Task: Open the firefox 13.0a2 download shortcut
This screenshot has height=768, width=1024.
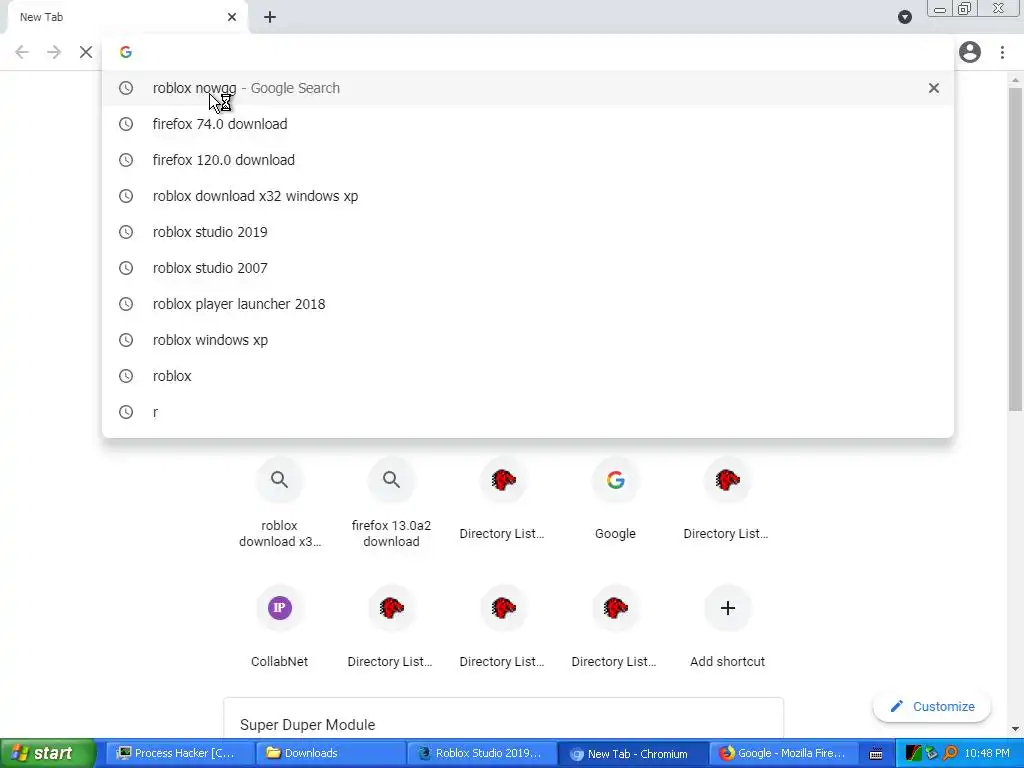Action: 391,503
